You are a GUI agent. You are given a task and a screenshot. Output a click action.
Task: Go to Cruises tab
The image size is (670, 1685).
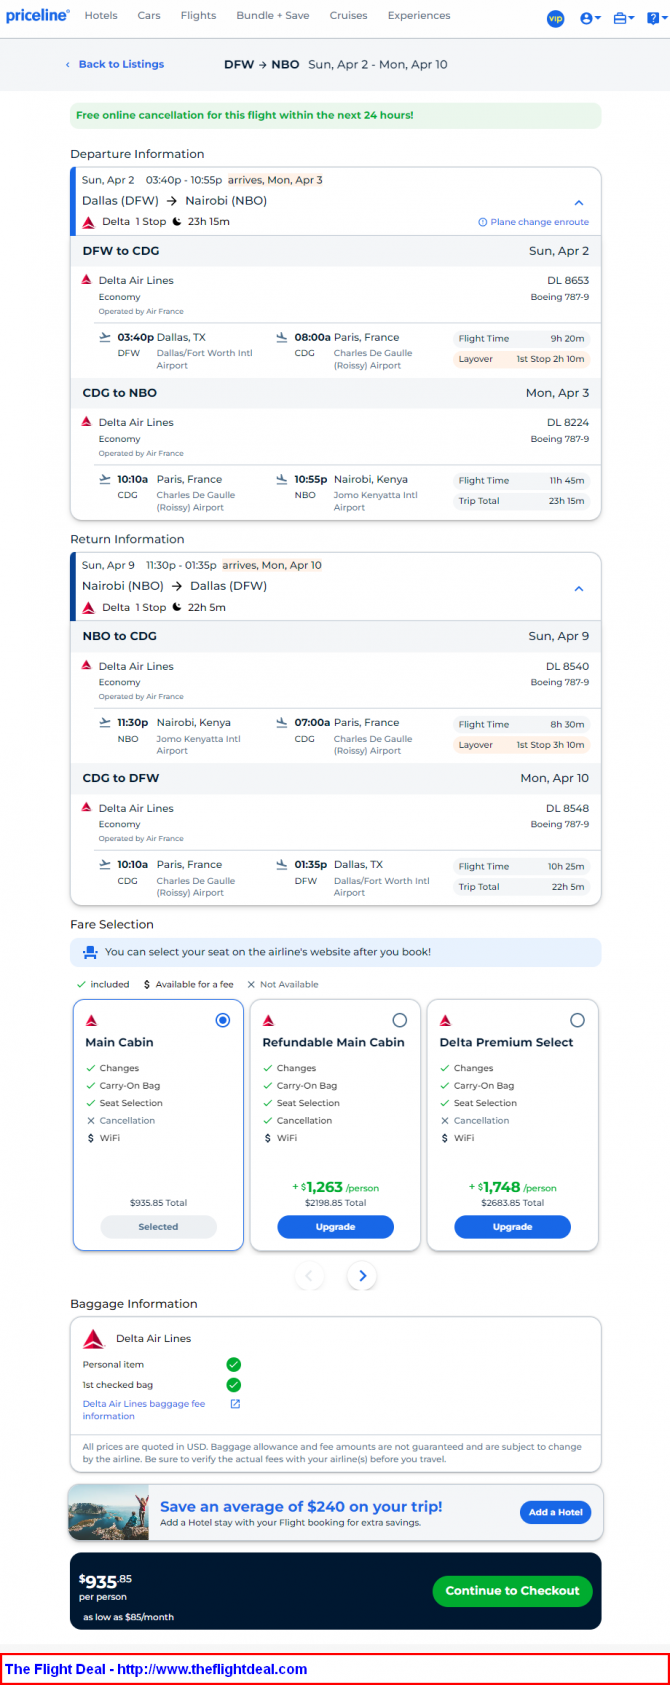(x=348, y=16)
